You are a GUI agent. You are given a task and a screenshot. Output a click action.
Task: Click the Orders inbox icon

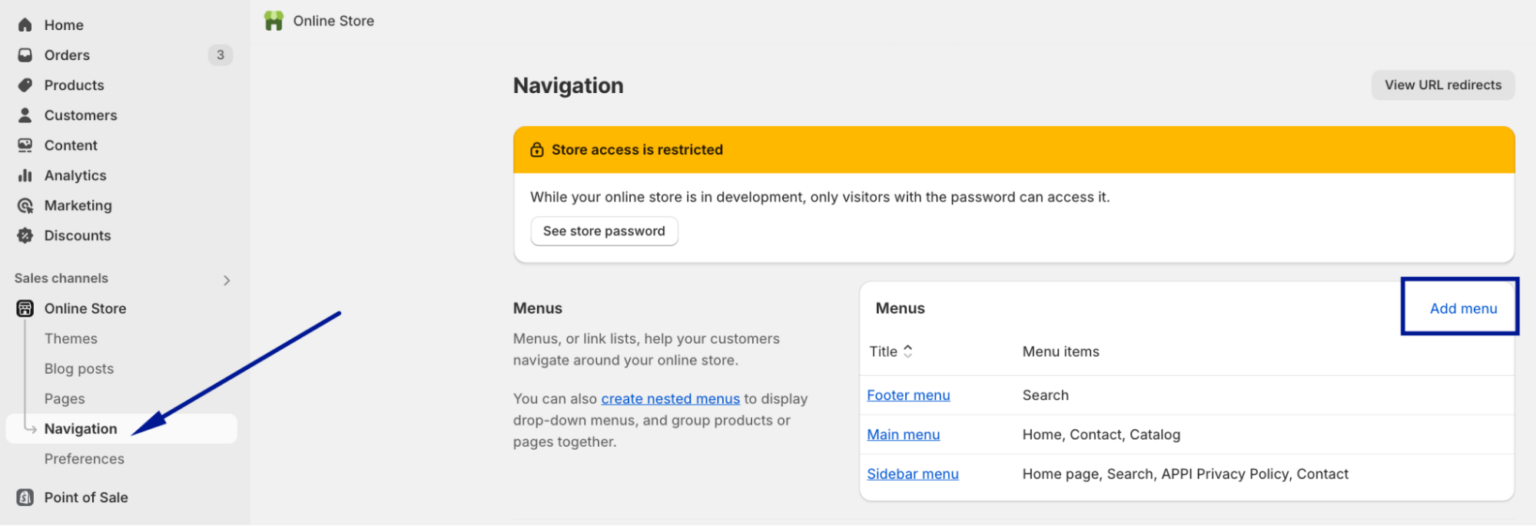(25, 55)
